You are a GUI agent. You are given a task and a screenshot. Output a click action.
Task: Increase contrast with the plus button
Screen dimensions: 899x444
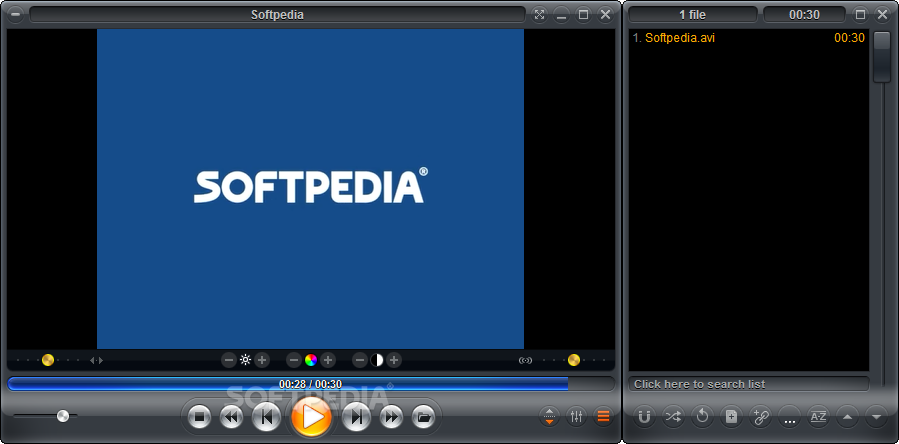(x=393, y=360)
